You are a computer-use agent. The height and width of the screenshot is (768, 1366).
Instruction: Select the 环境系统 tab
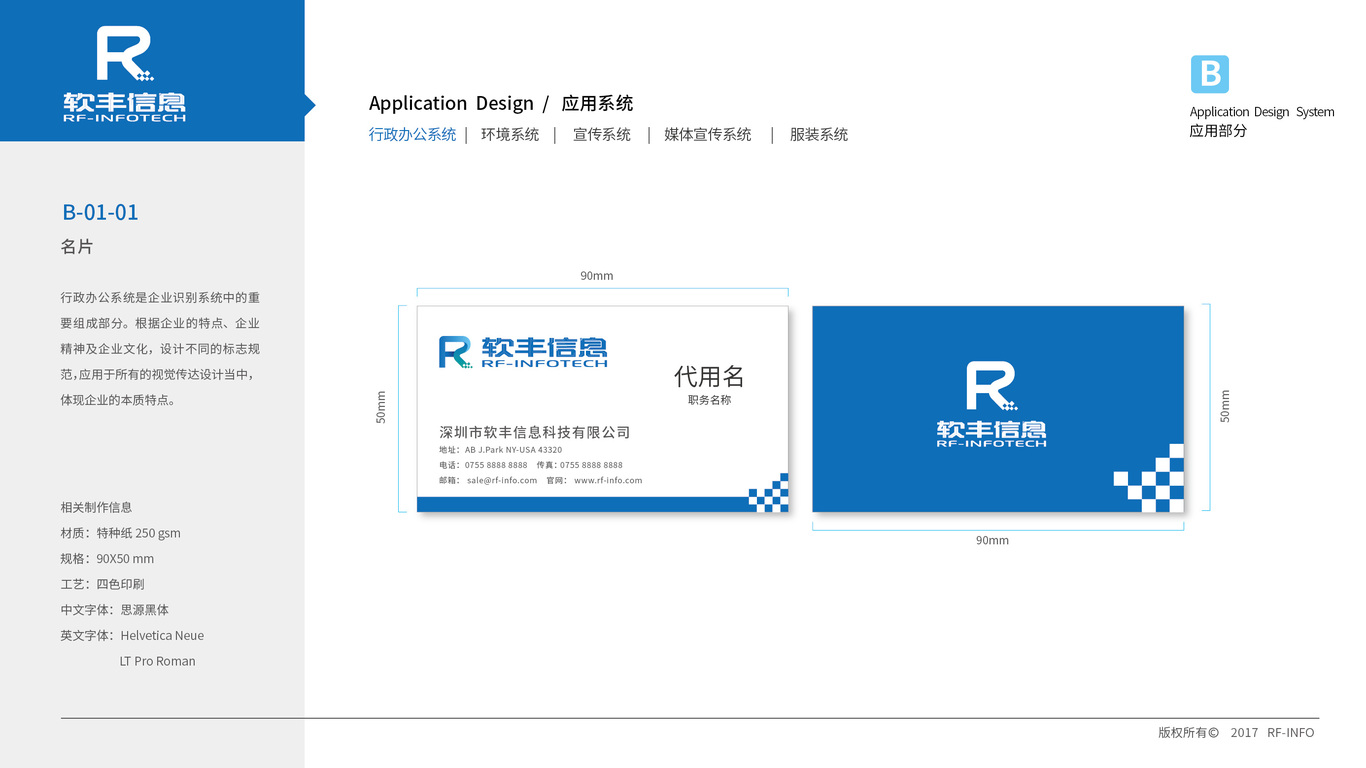(x=510, y=134)
